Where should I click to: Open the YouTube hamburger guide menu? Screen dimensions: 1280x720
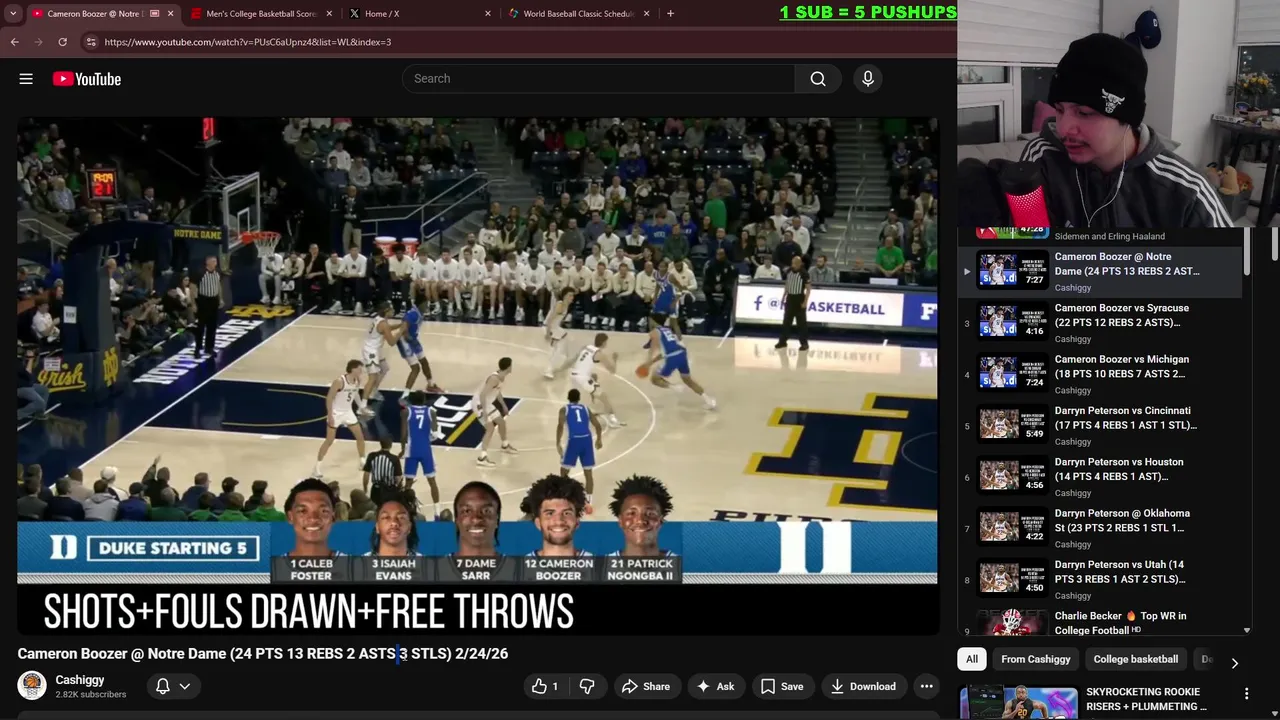point(26,79)
